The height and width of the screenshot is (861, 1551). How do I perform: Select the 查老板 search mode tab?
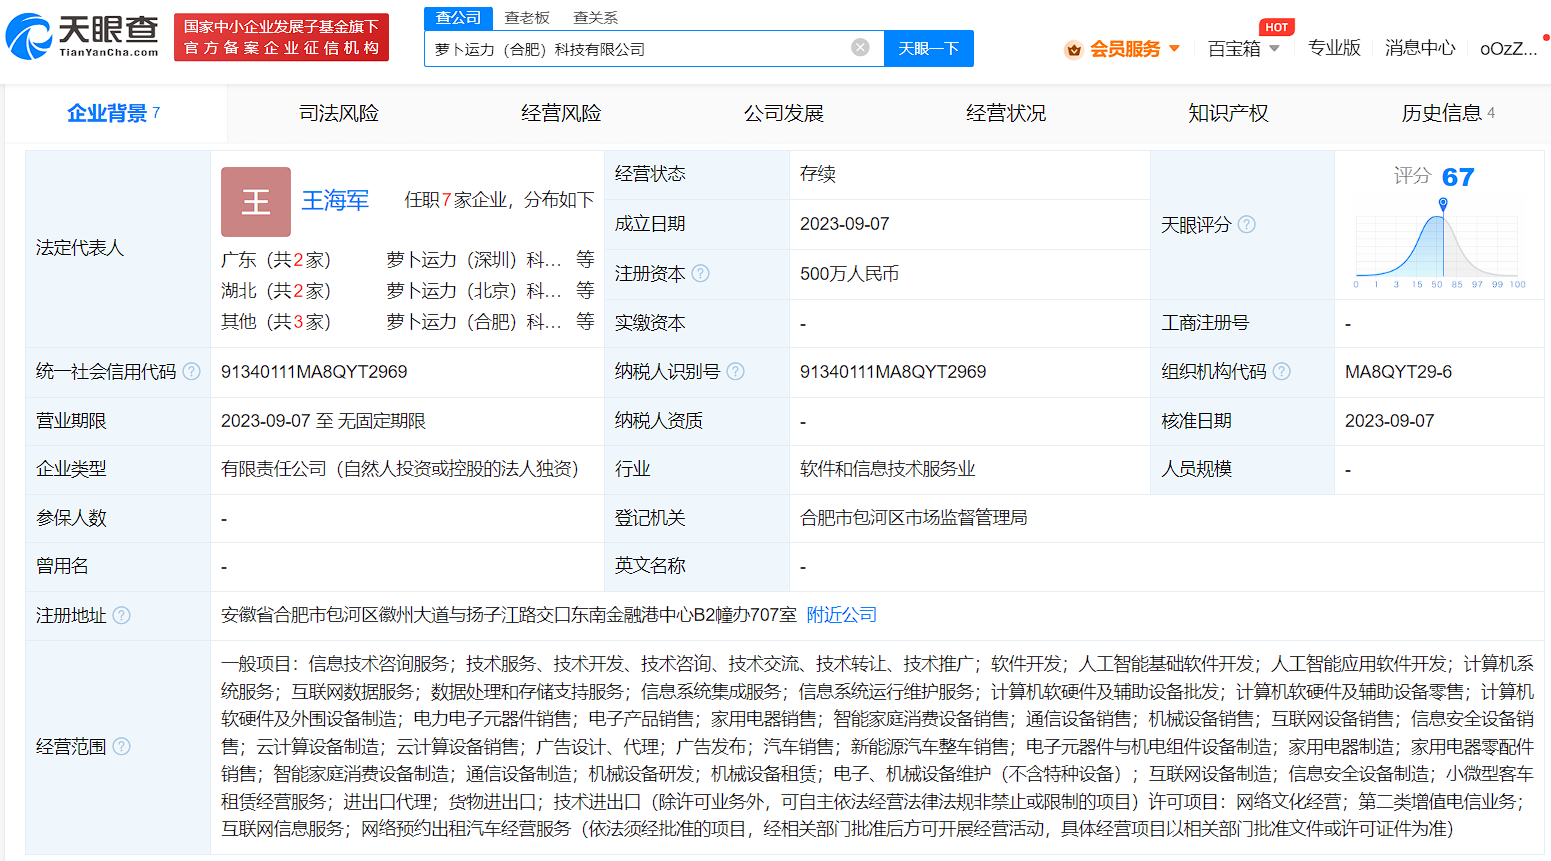(x=526, y=18)
